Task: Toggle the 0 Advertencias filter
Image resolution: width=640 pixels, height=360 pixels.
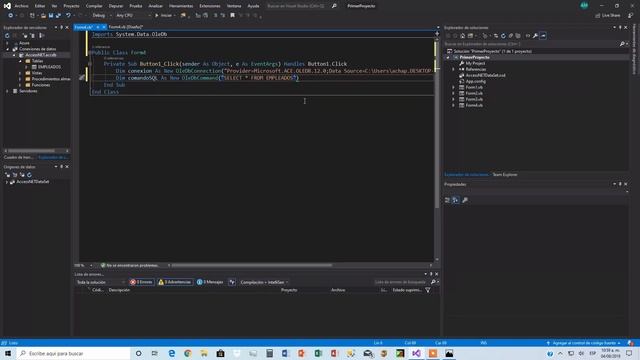Action: 175,282
